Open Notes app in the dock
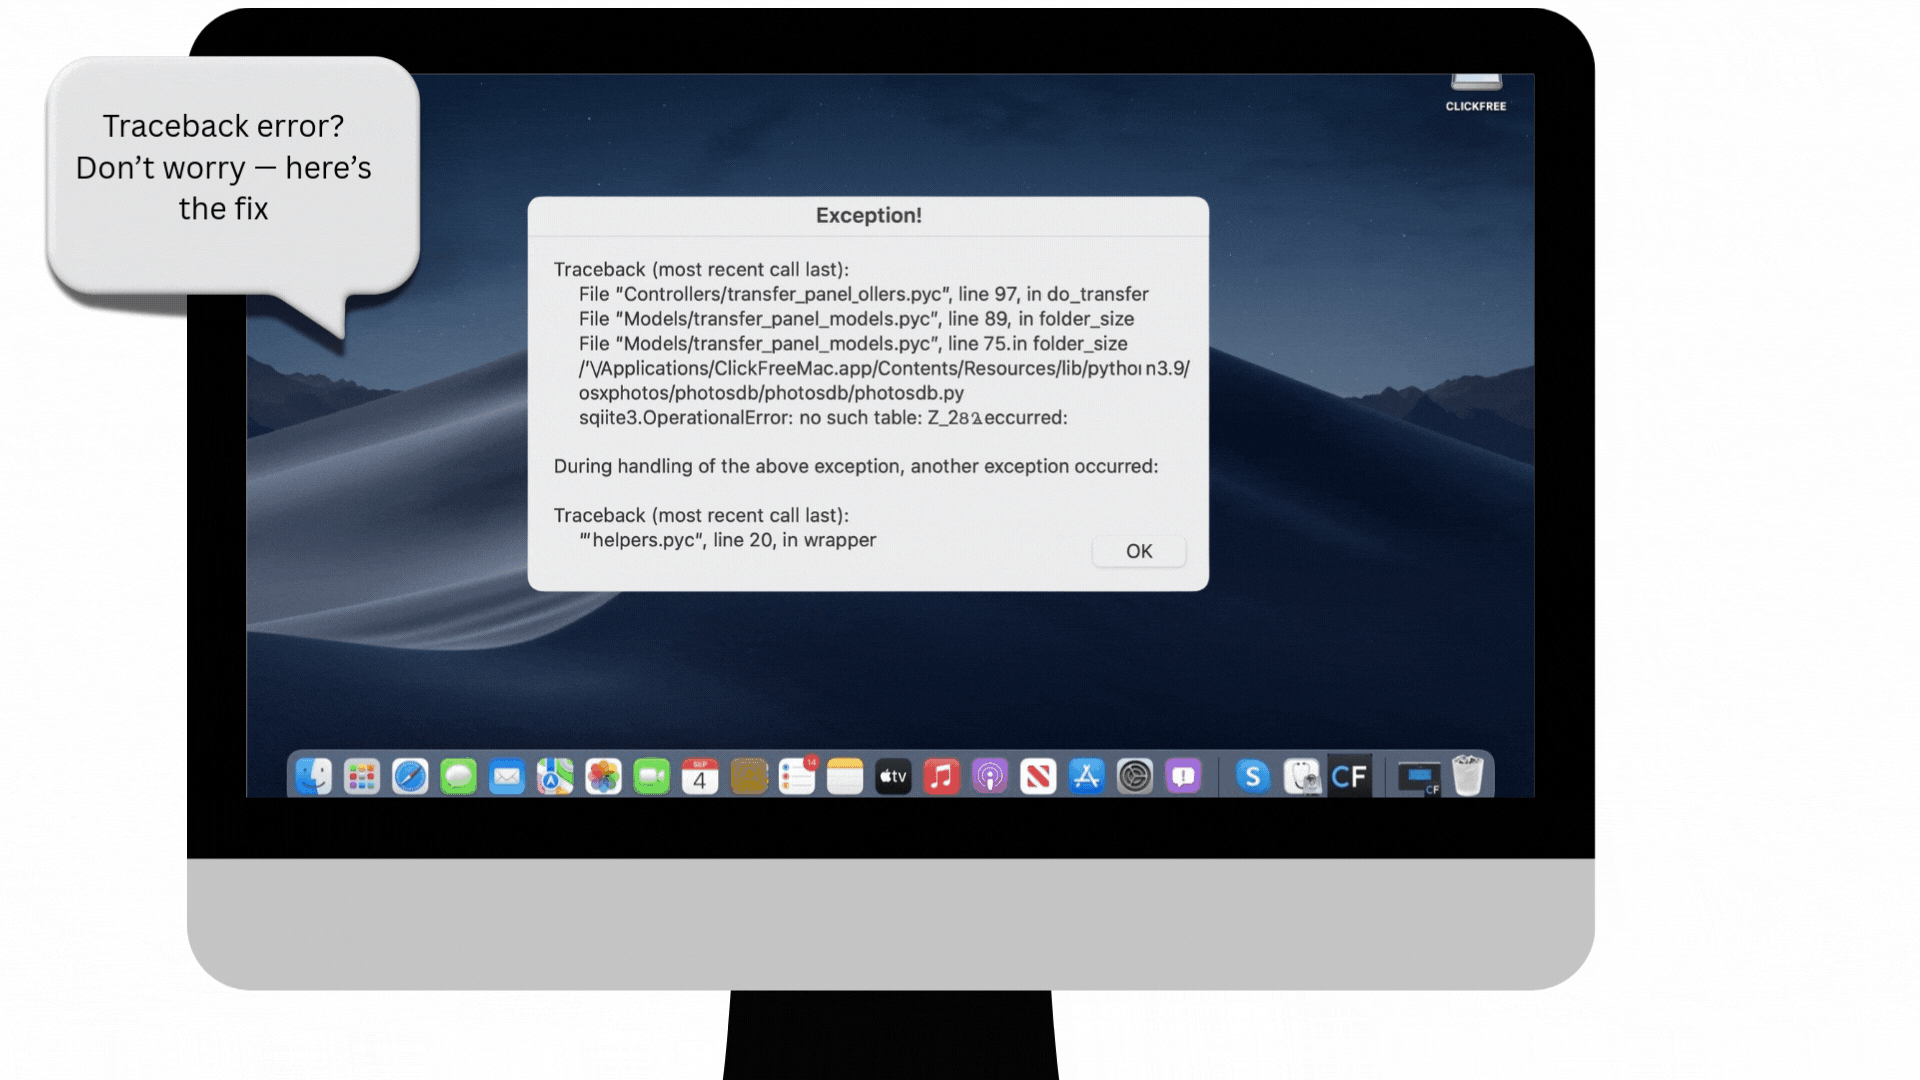Screen dimensions: 1920x1080 [845, 776]
